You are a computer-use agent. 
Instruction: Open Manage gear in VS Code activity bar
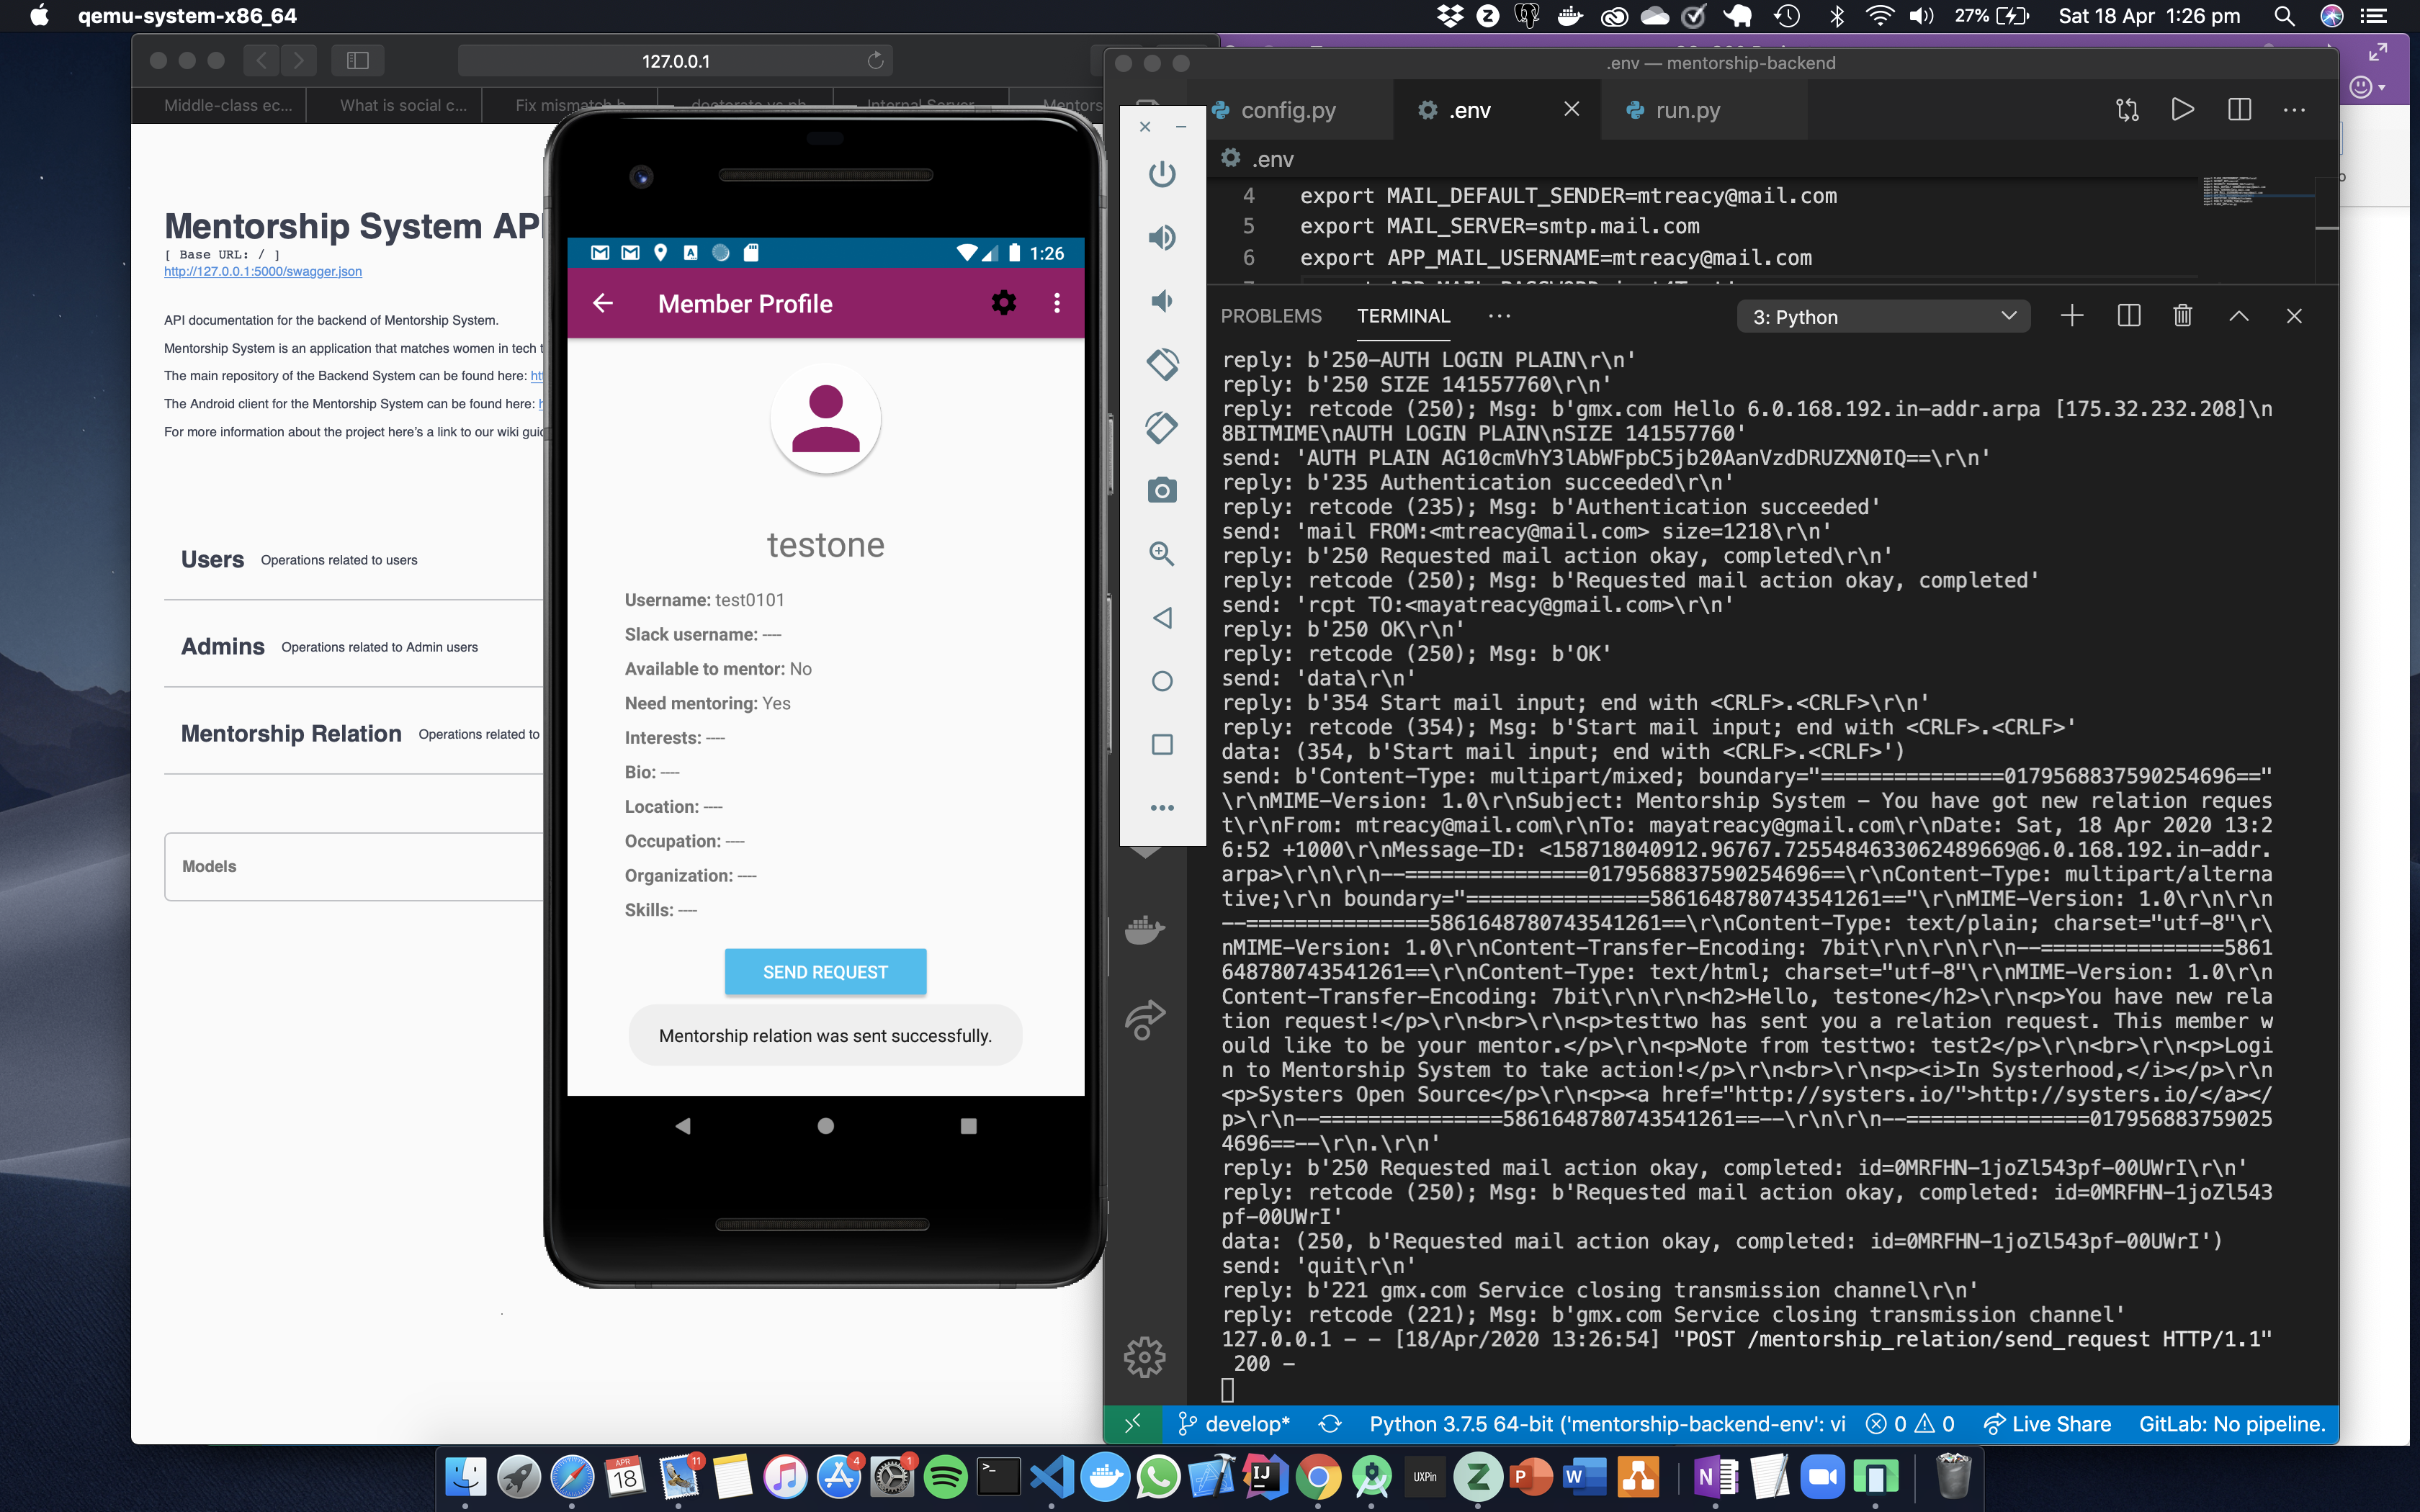coord(1145,1357)
